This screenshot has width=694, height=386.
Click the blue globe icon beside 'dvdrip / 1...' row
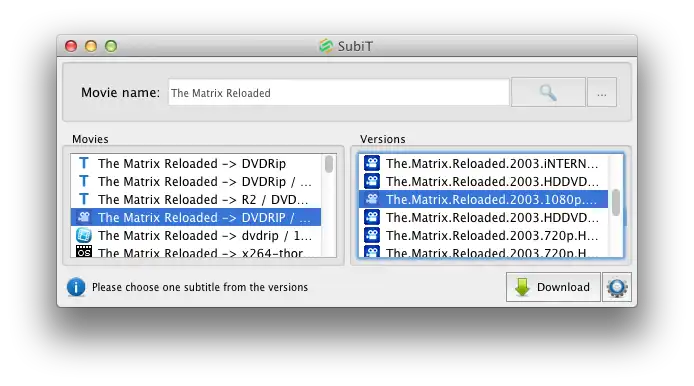pos(84,235)
